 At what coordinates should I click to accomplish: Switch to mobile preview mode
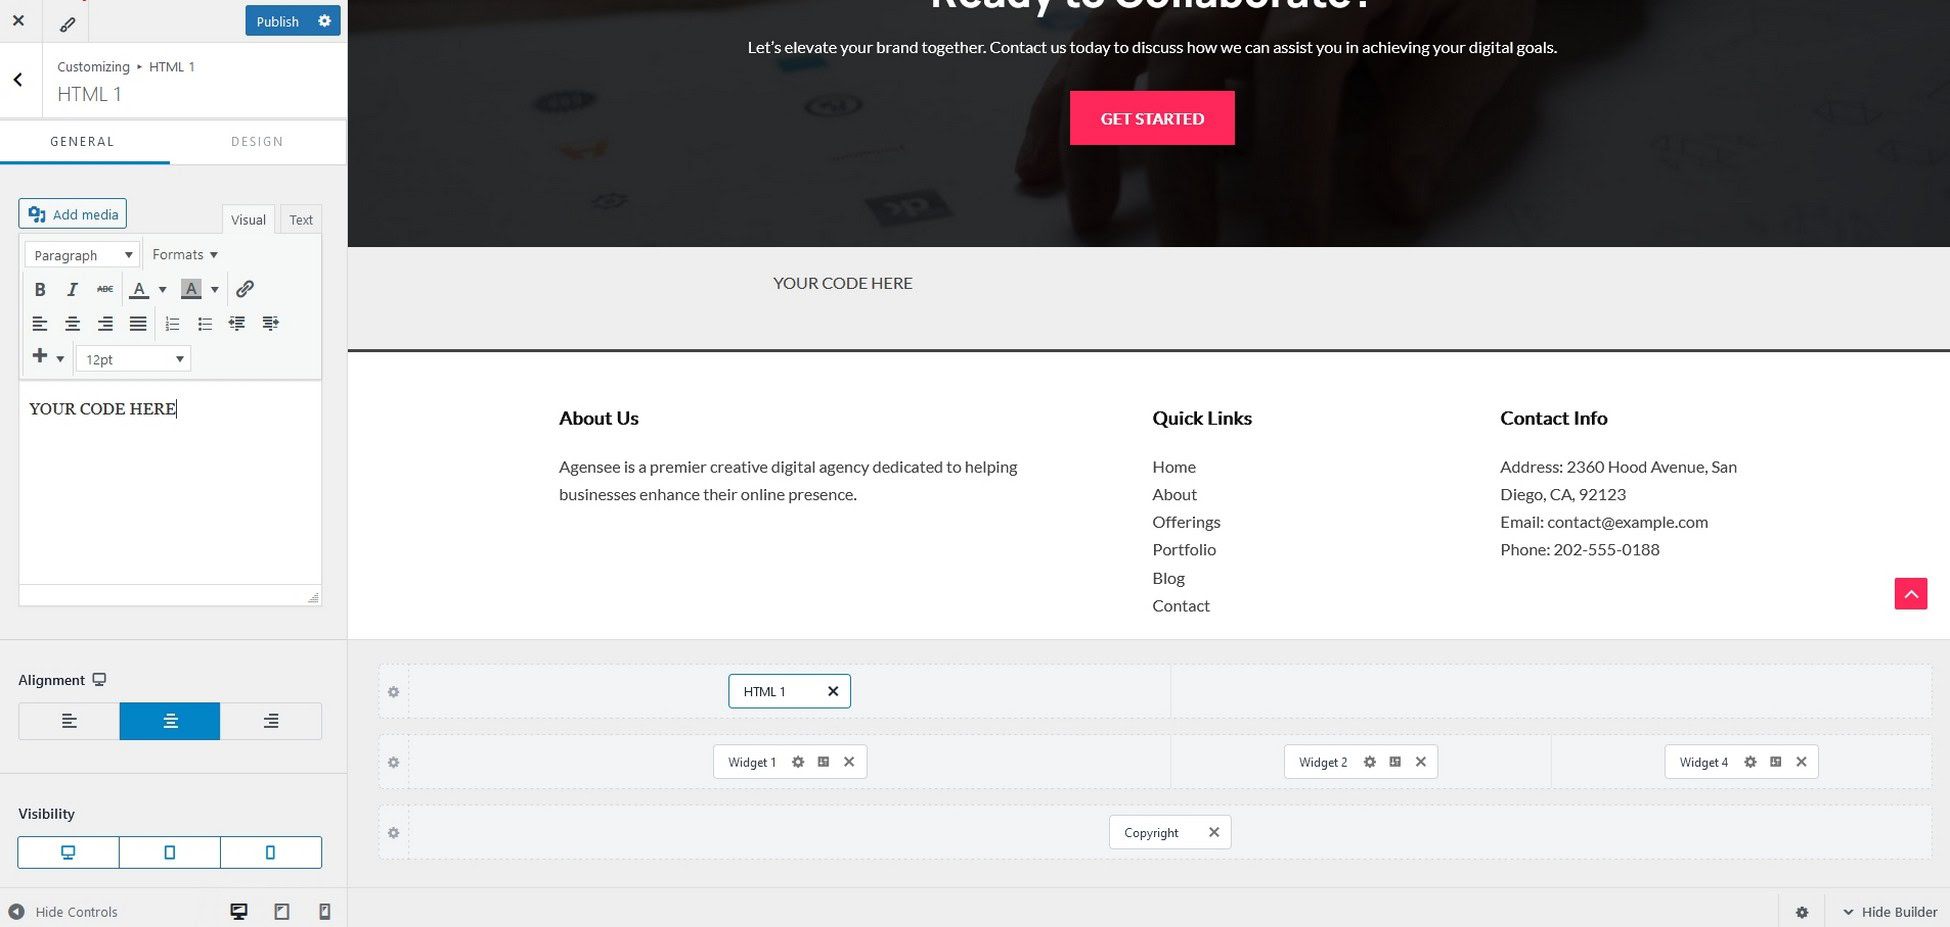pos(325,912)
